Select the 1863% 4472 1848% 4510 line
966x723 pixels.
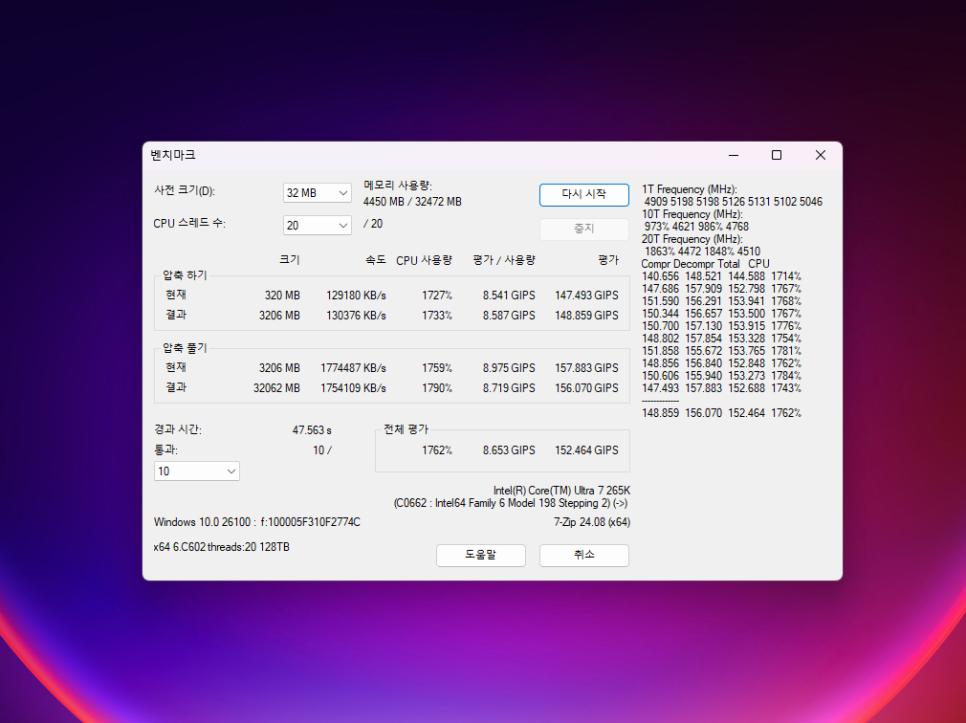(x=702, y=251)
